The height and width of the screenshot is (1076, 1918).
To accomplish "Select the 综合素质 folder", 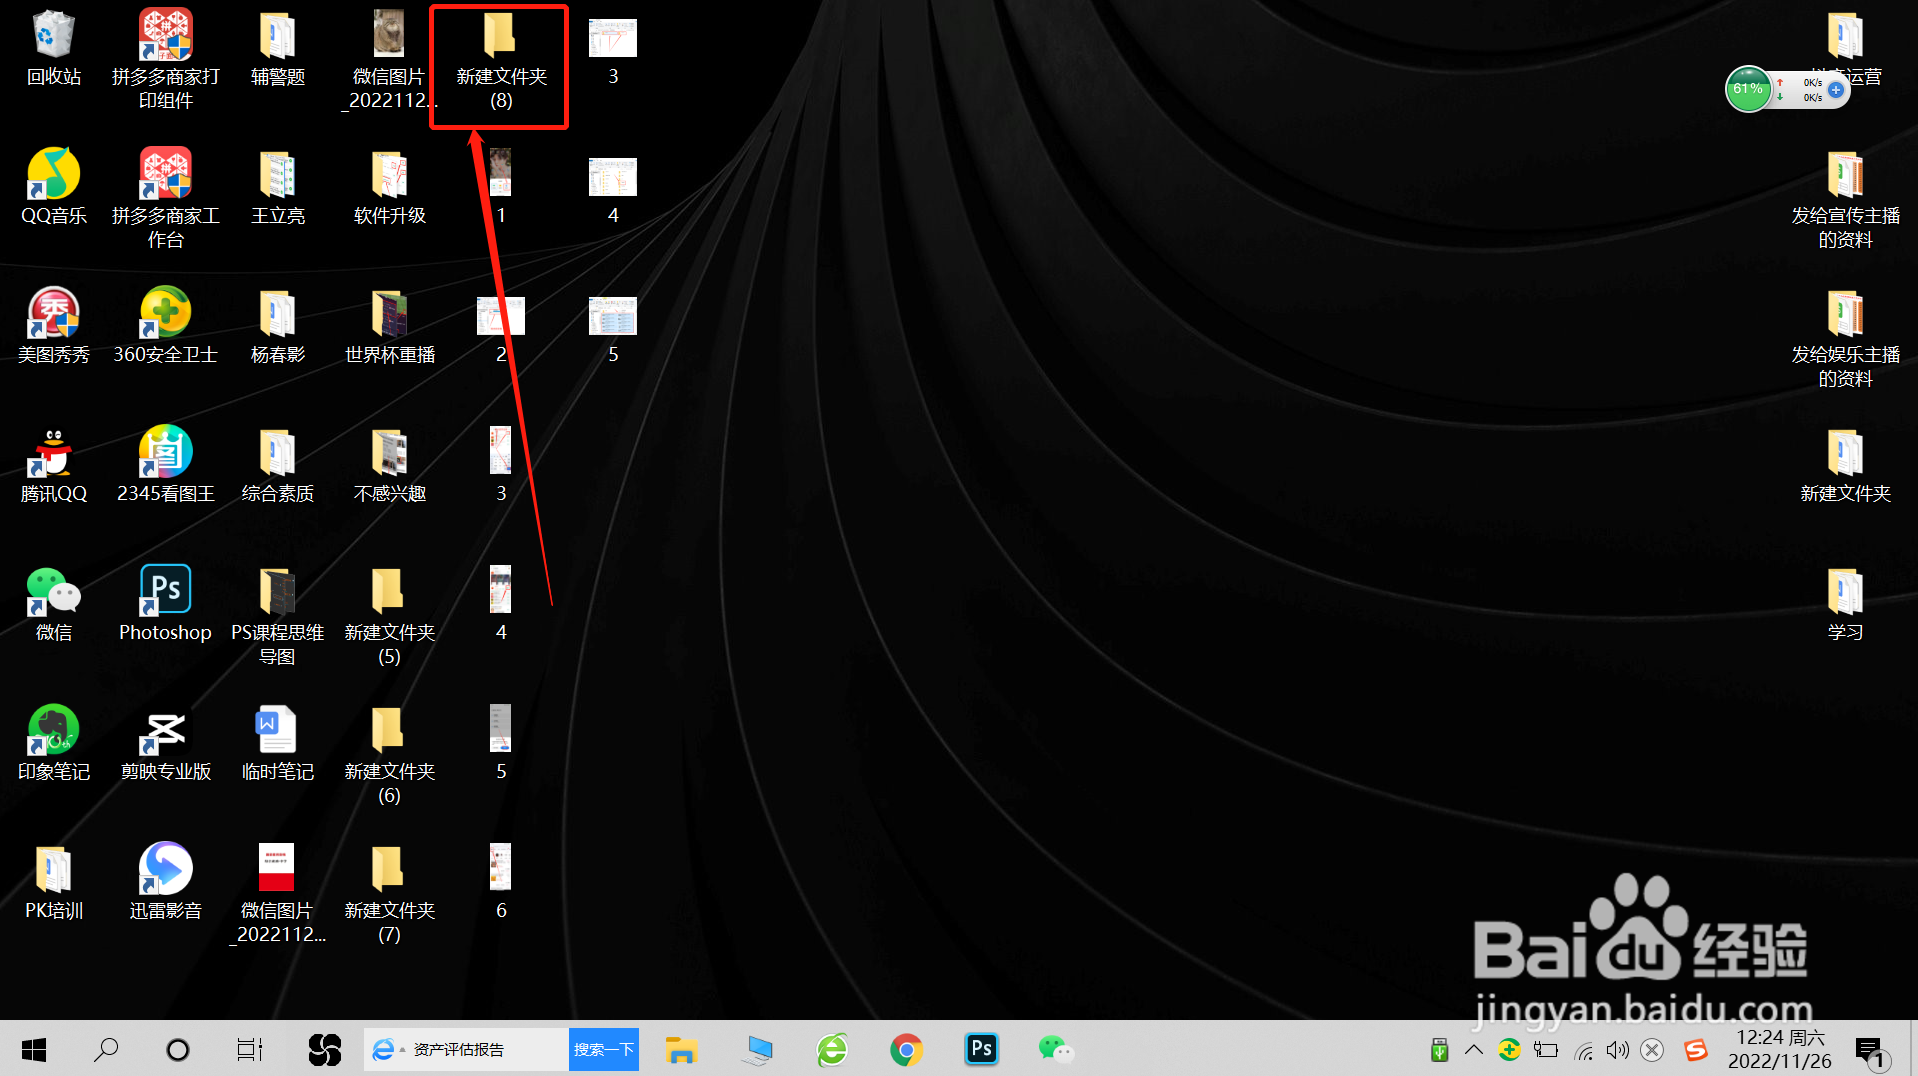I will pos(278,466).
